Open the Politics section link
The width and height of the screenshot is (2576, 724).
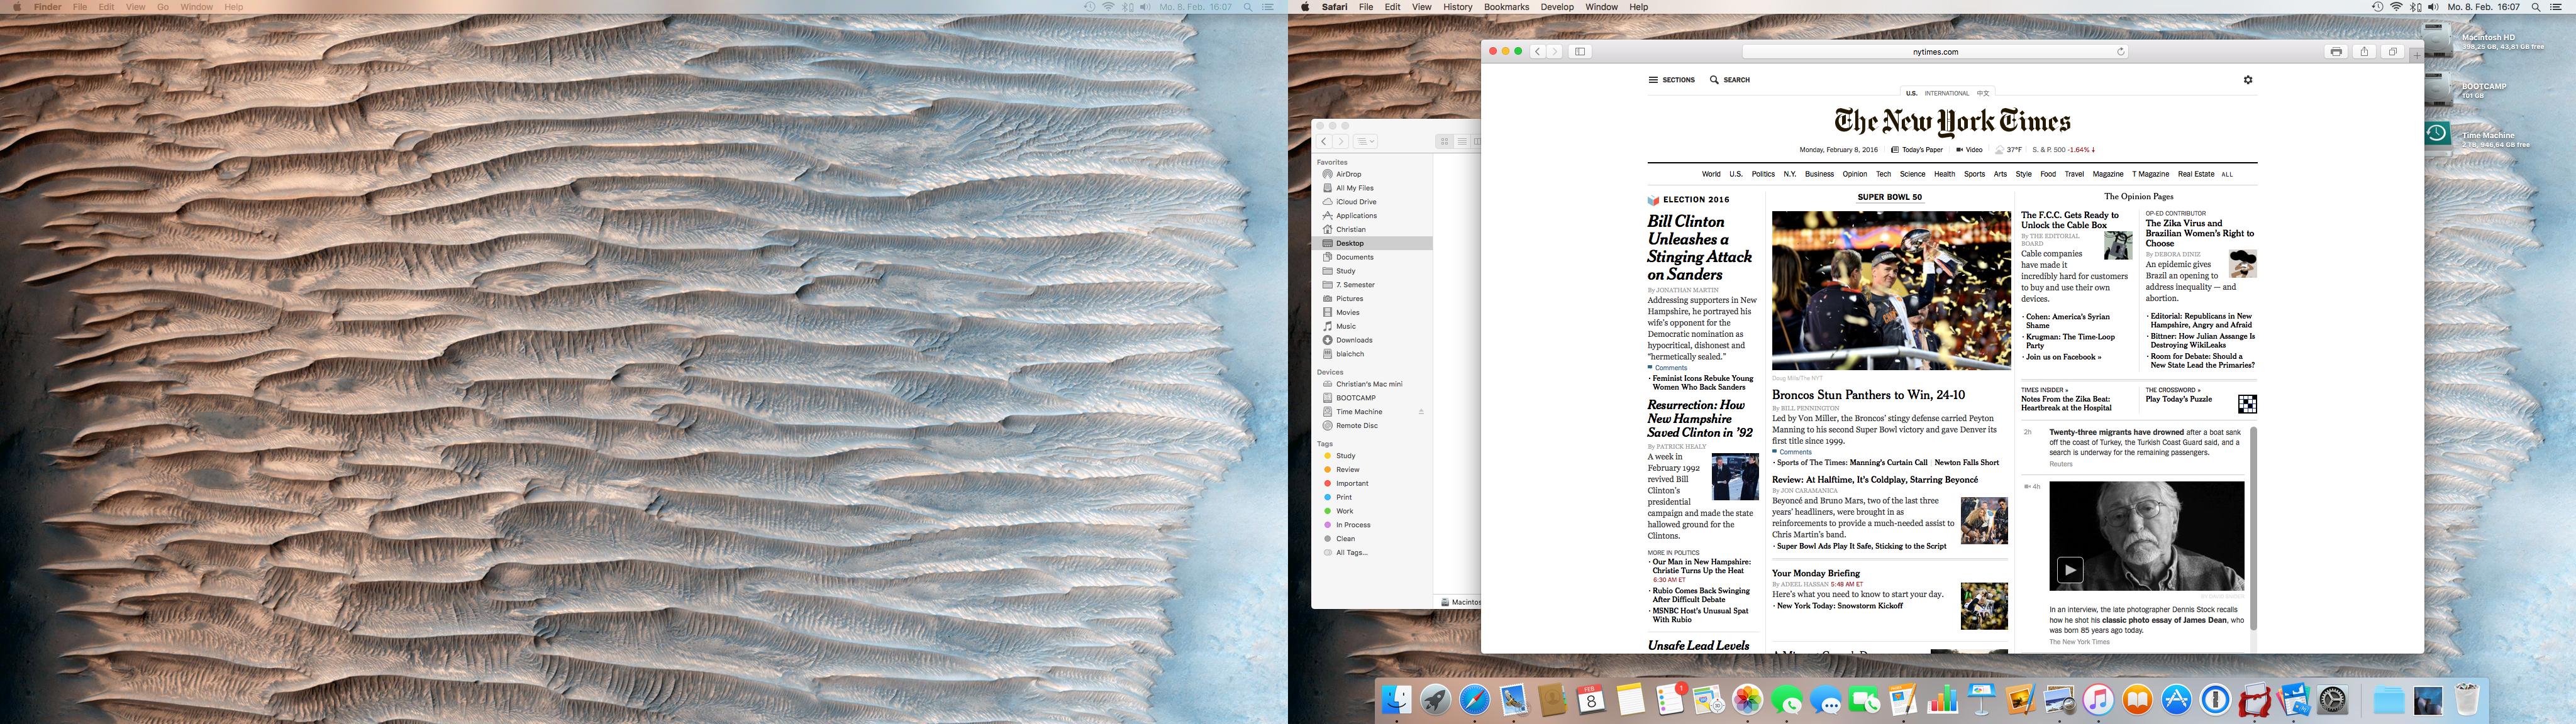(x=1763, y=174)
